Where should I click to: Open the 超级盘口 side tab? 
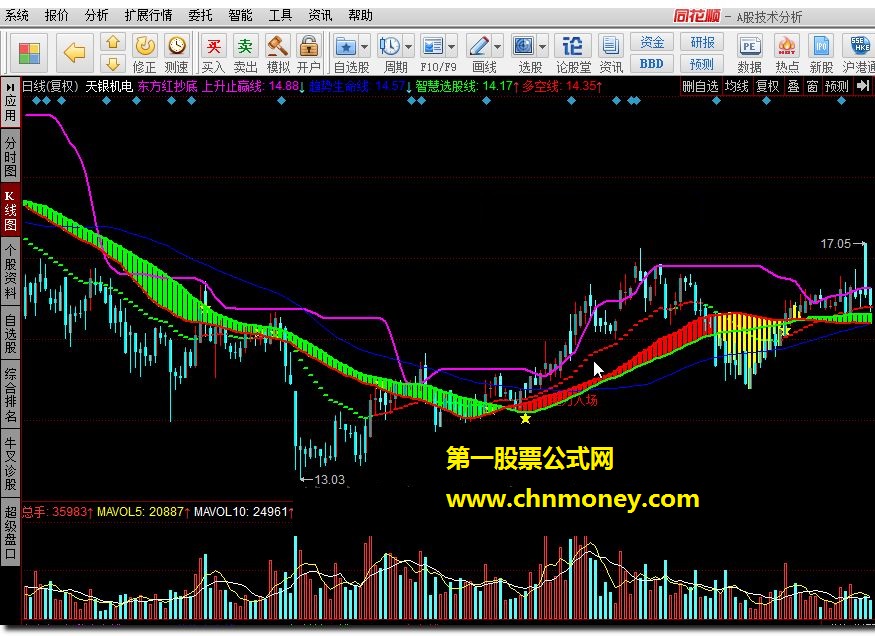pos(10,532)
